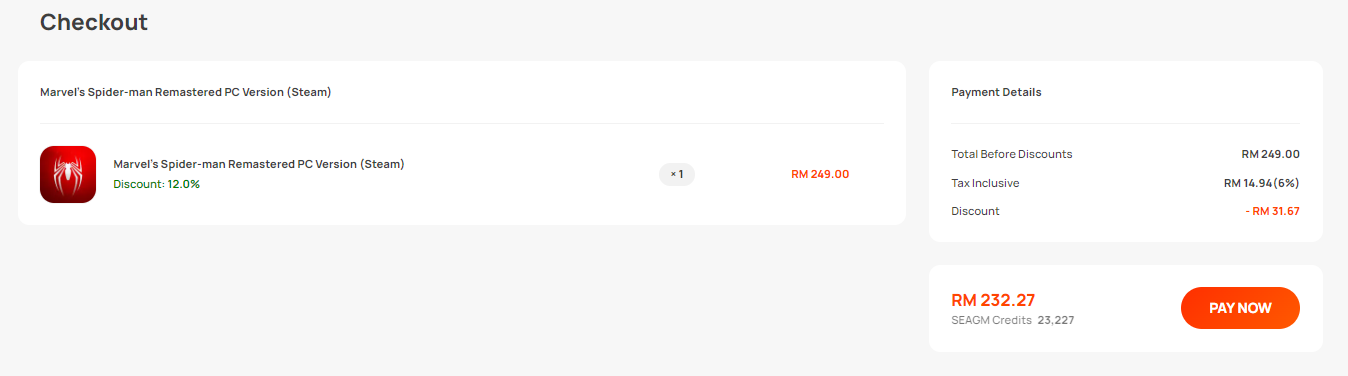Click the - RM 31.67 discount amount
1348x376 pixels.
1273,211
